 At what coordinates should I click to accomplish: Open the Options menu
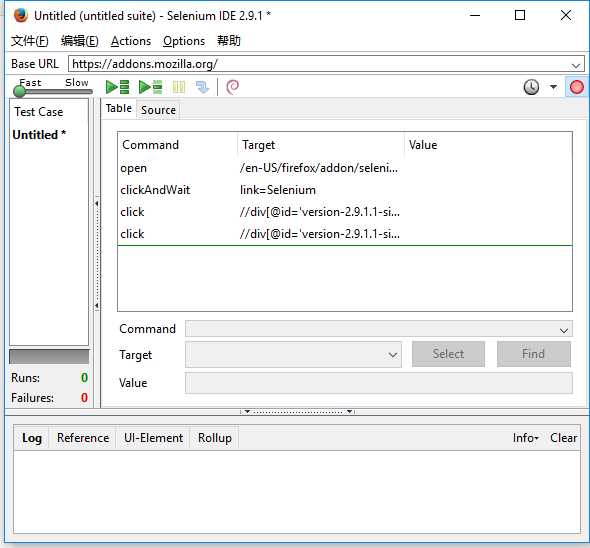pyautogui.click(x=184, y=41)
